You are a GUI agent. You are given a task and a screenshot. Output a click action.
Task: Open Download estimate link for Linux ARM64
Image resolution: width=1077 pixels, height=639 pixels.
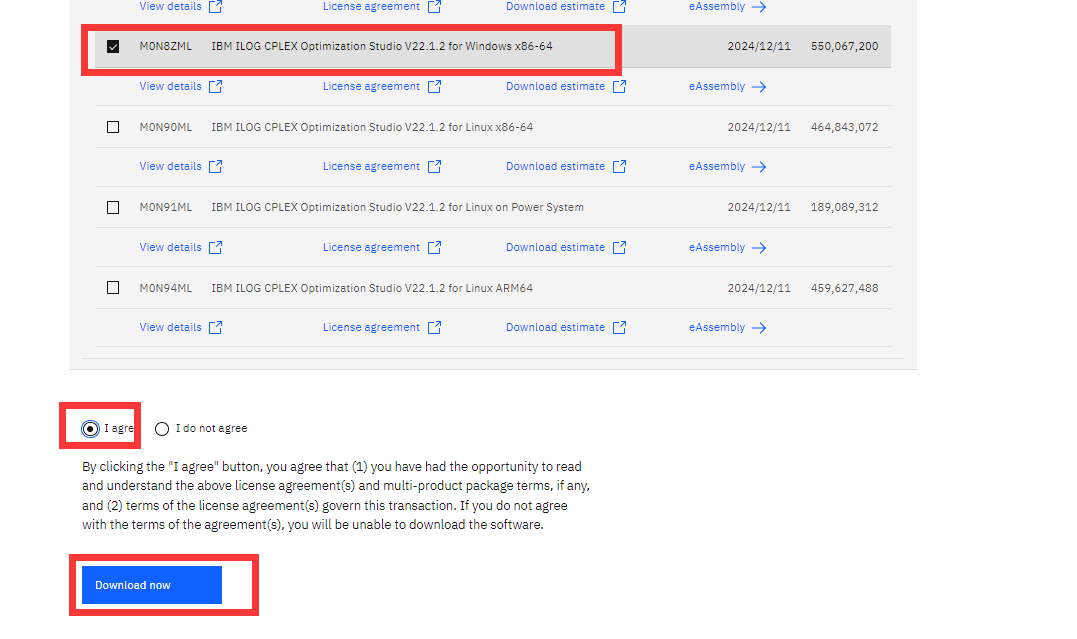point(555,327)
